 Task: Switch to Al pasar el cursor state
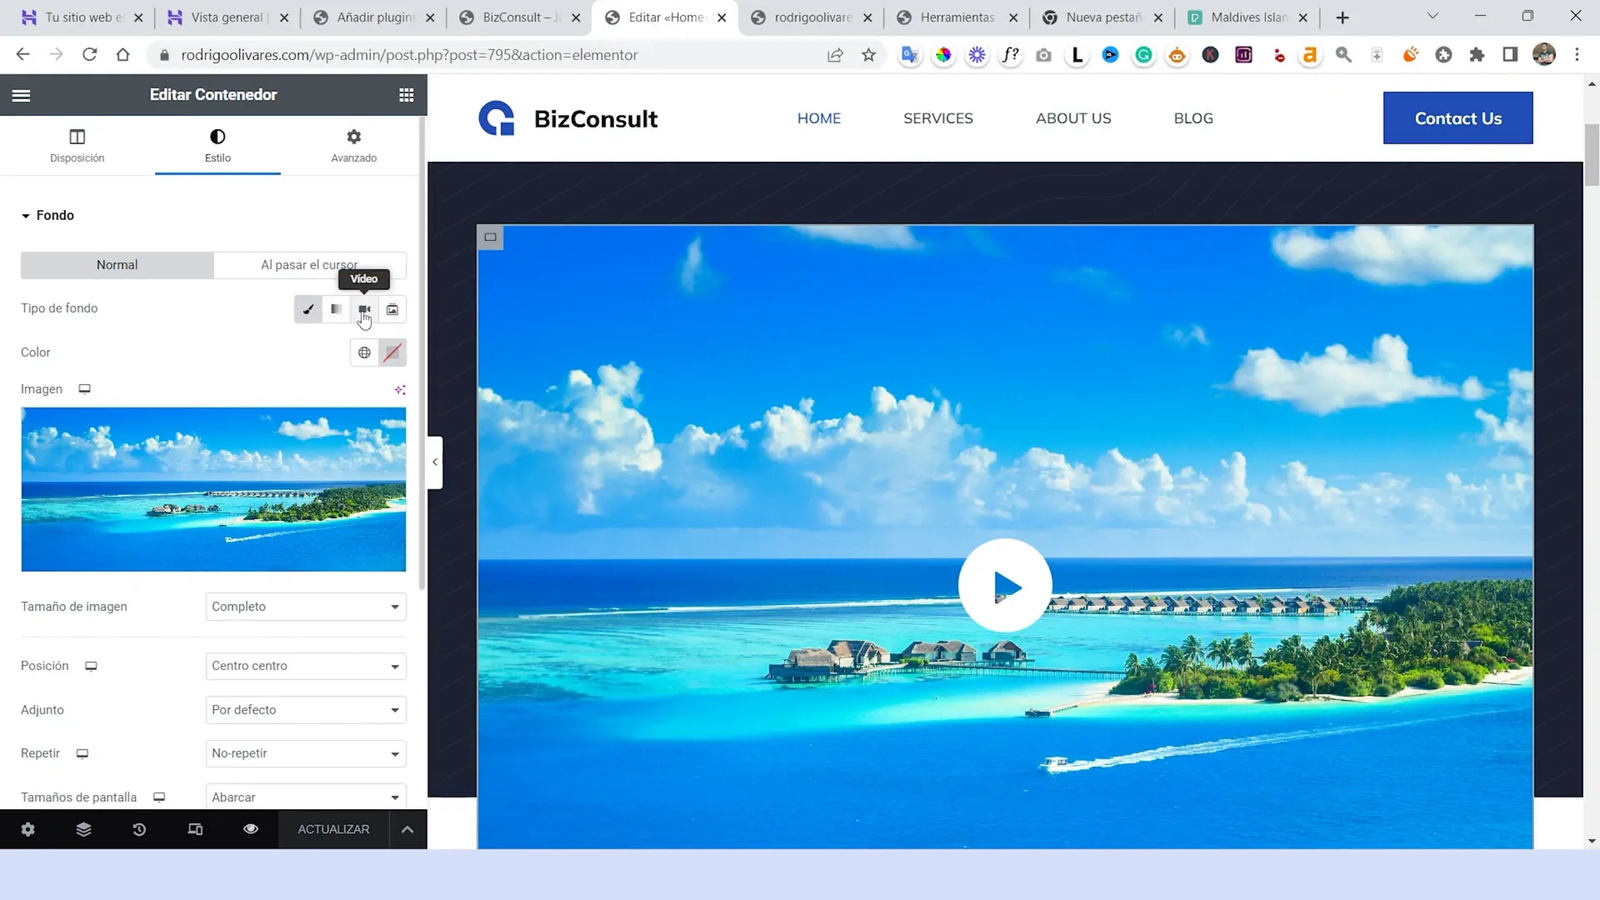pyautogui.click(x=310, y=264)
